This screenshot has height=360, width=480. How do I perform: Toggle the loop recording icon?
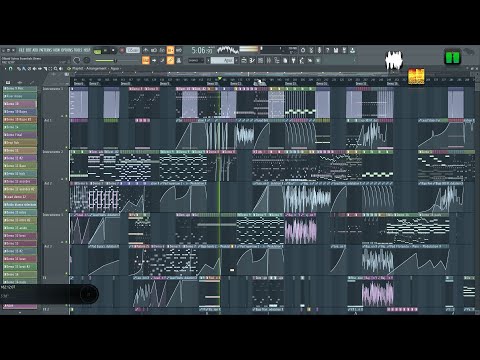tap(179, 50)
